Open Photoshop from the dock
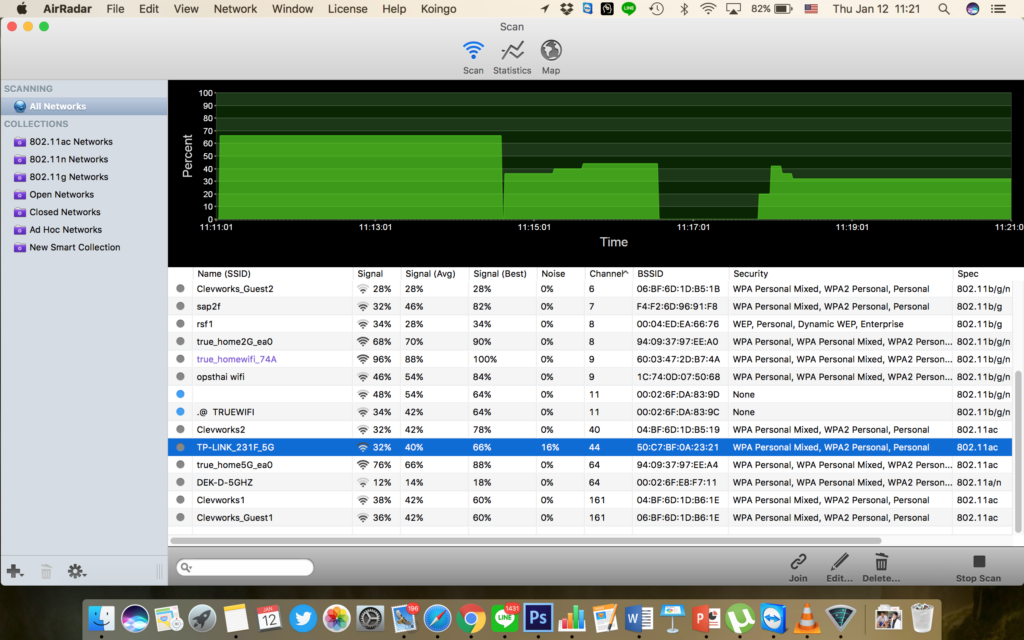The height and width of the screenshot is (640, 1024). click(x=539, y=618)
